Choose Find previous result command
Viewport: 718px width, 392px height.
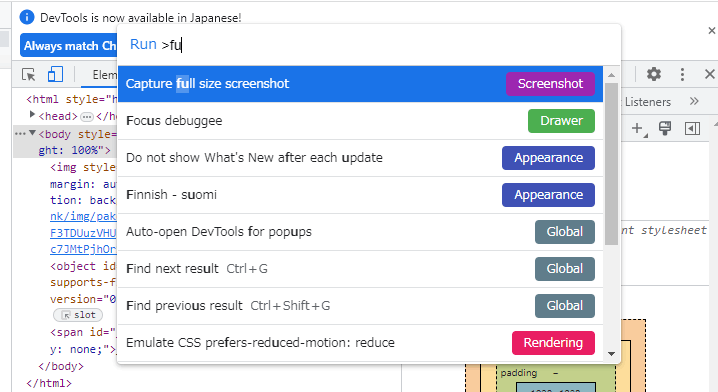click(x=360, y=306)
